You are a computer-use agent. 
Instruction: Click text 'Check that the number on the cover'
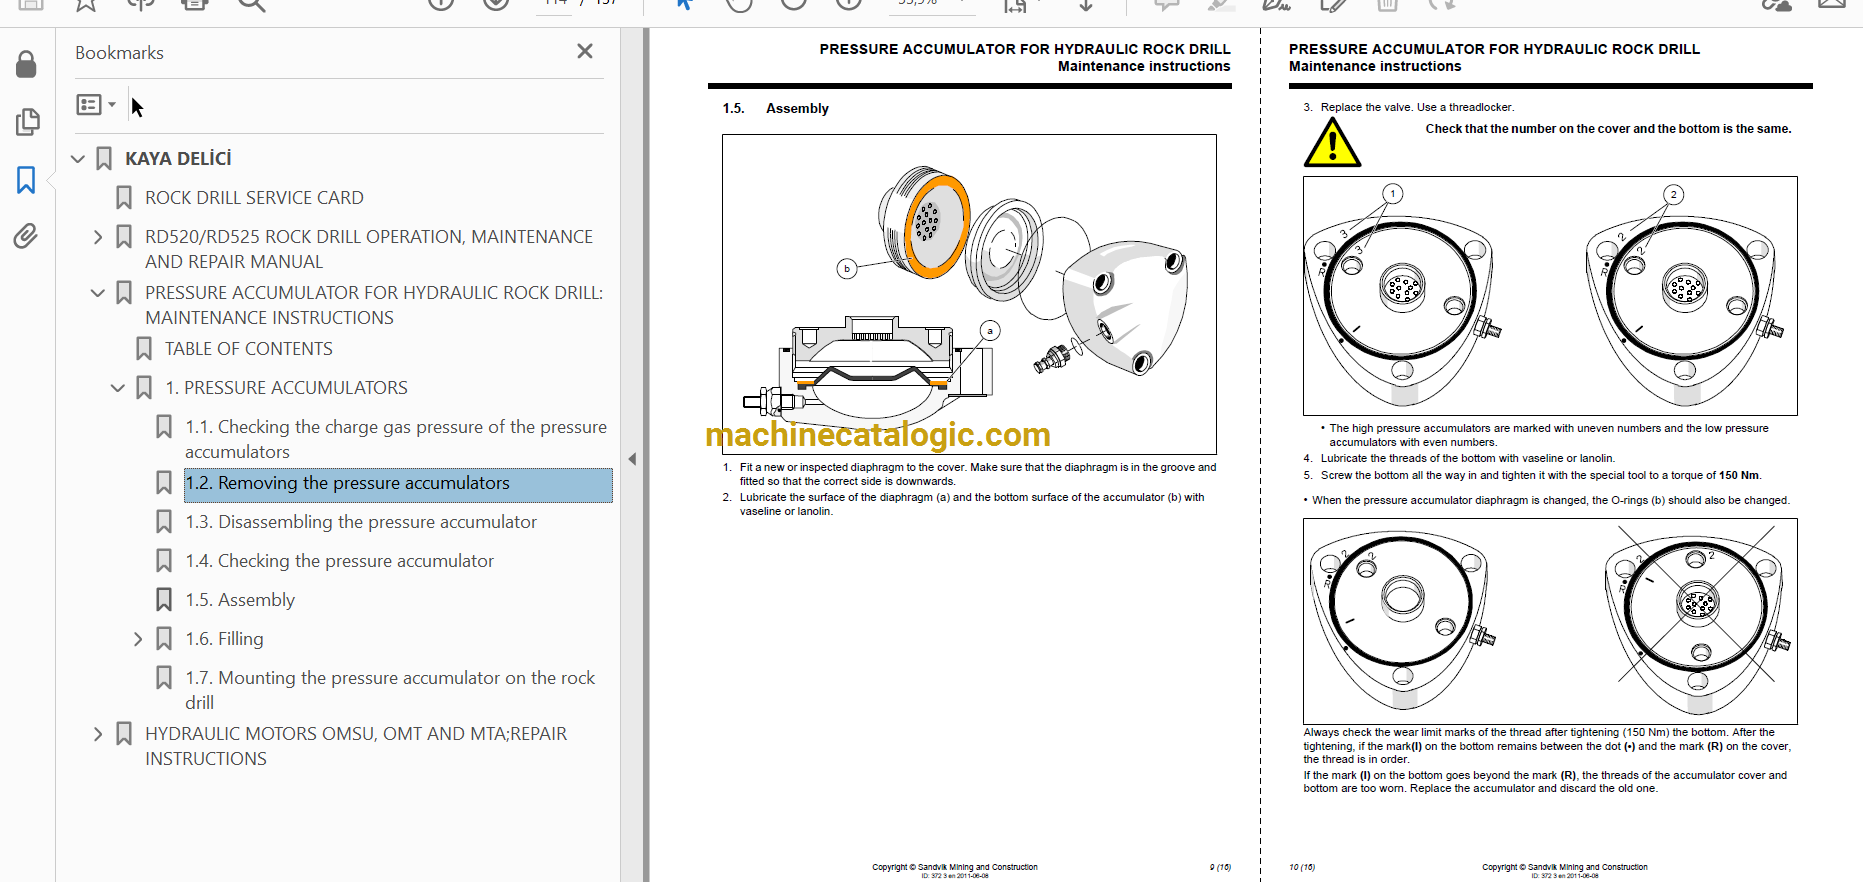pyautogui.click(x=1608, y=129)
